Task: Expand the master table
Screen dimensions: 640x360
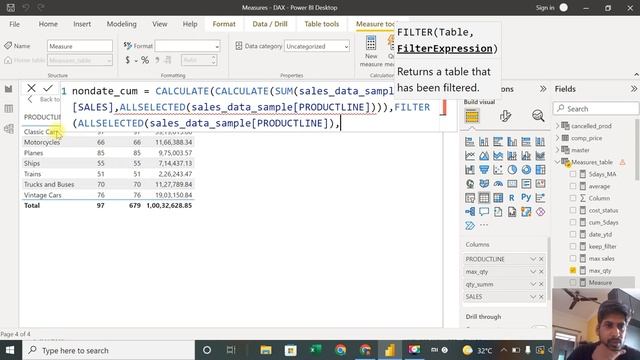Action: tap(558, 150)
